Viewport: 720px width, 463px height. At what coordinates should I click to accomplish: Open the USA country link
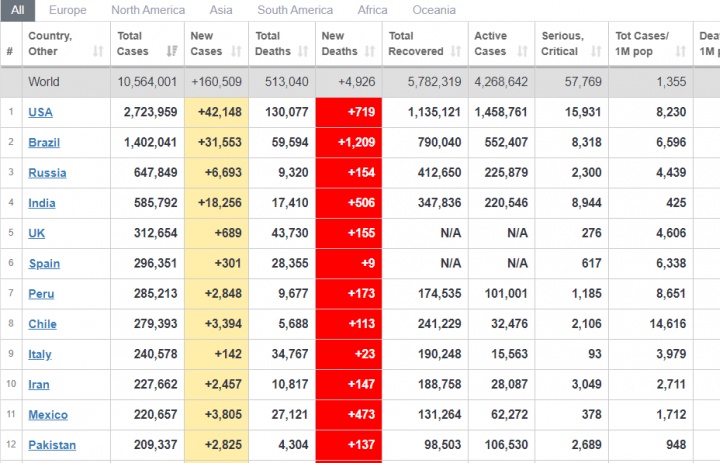pos(40,113)
